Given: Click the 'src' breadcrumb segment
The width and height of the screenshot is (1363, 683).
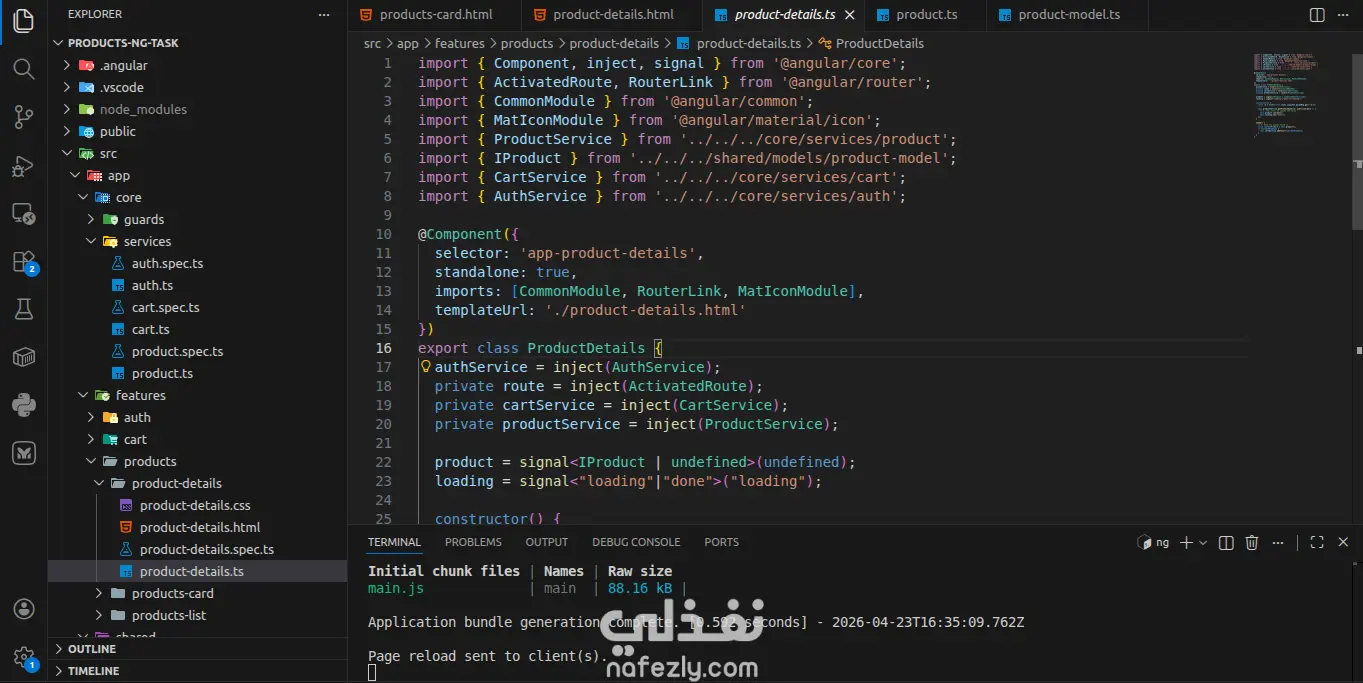Looking at the screenshot, I should coord(373,43).
